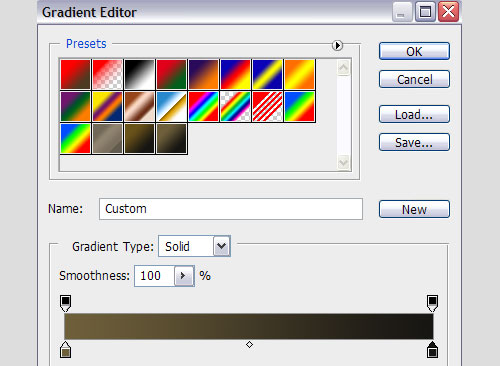
Task: Select the violet to orange gradient preset
Action: [x=203, y=74]
